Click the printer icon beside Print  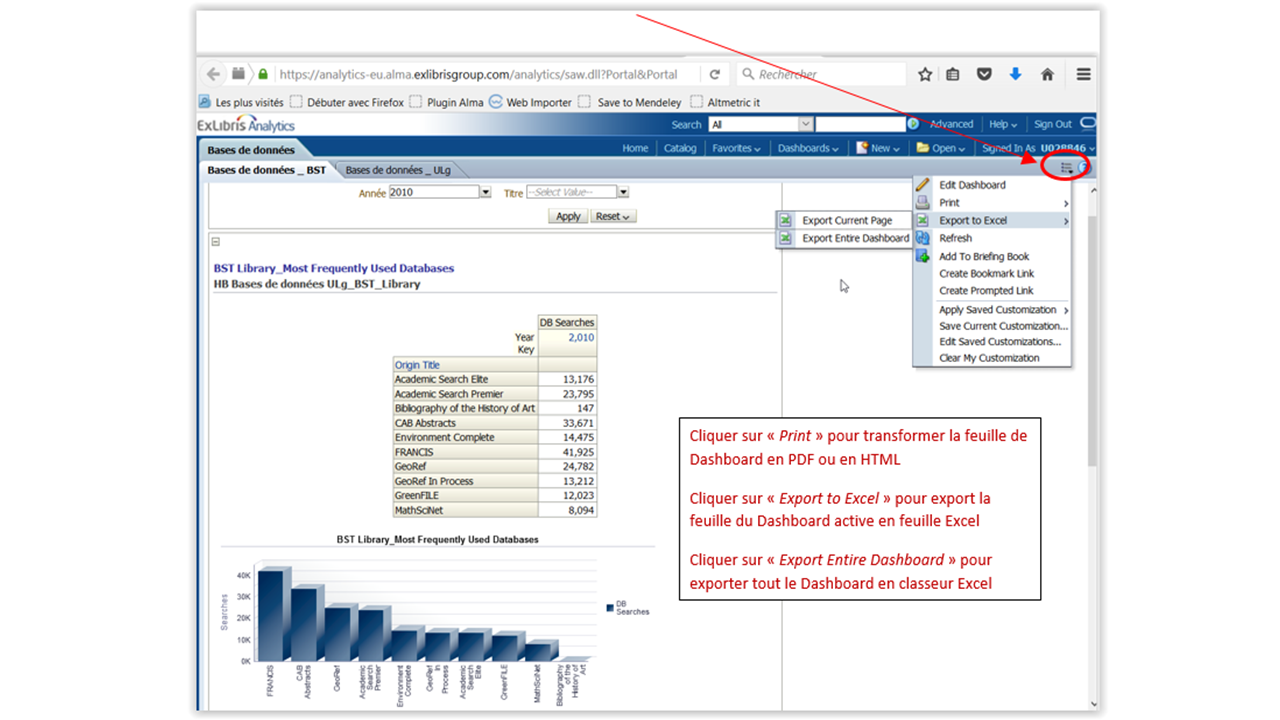coord(923,203)
